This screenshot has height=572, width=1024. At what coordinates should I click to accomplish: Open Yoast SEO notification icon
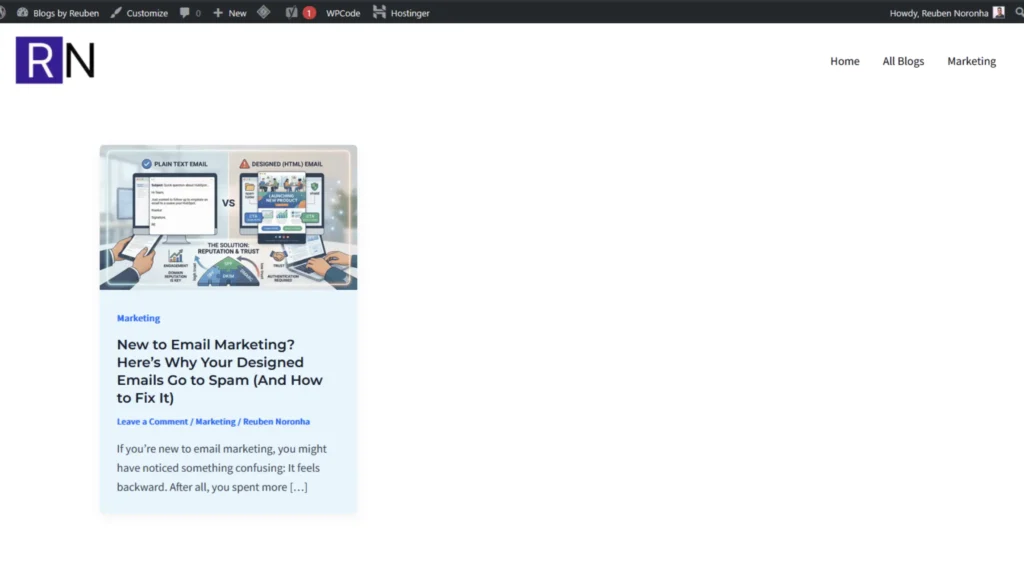pyautogui.click(x=300, y=12)
